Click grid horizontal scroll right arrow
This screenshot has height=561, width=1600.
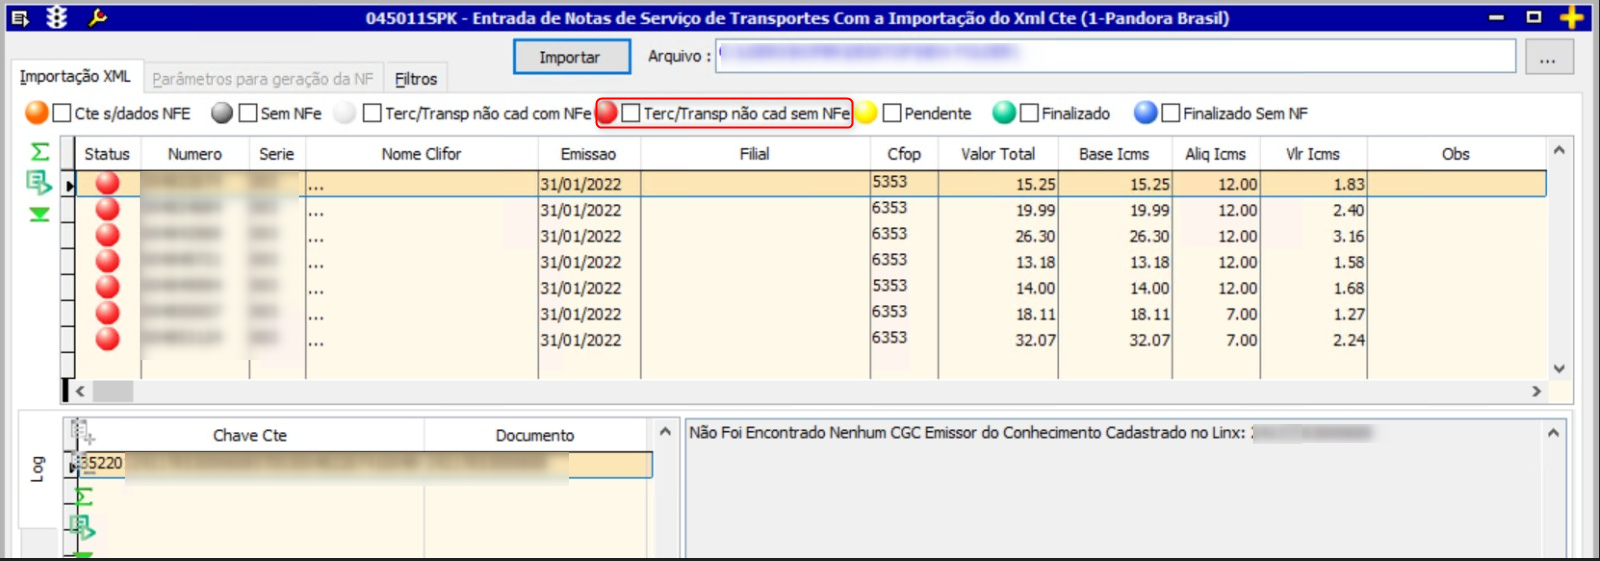(x=1537, y=391)
